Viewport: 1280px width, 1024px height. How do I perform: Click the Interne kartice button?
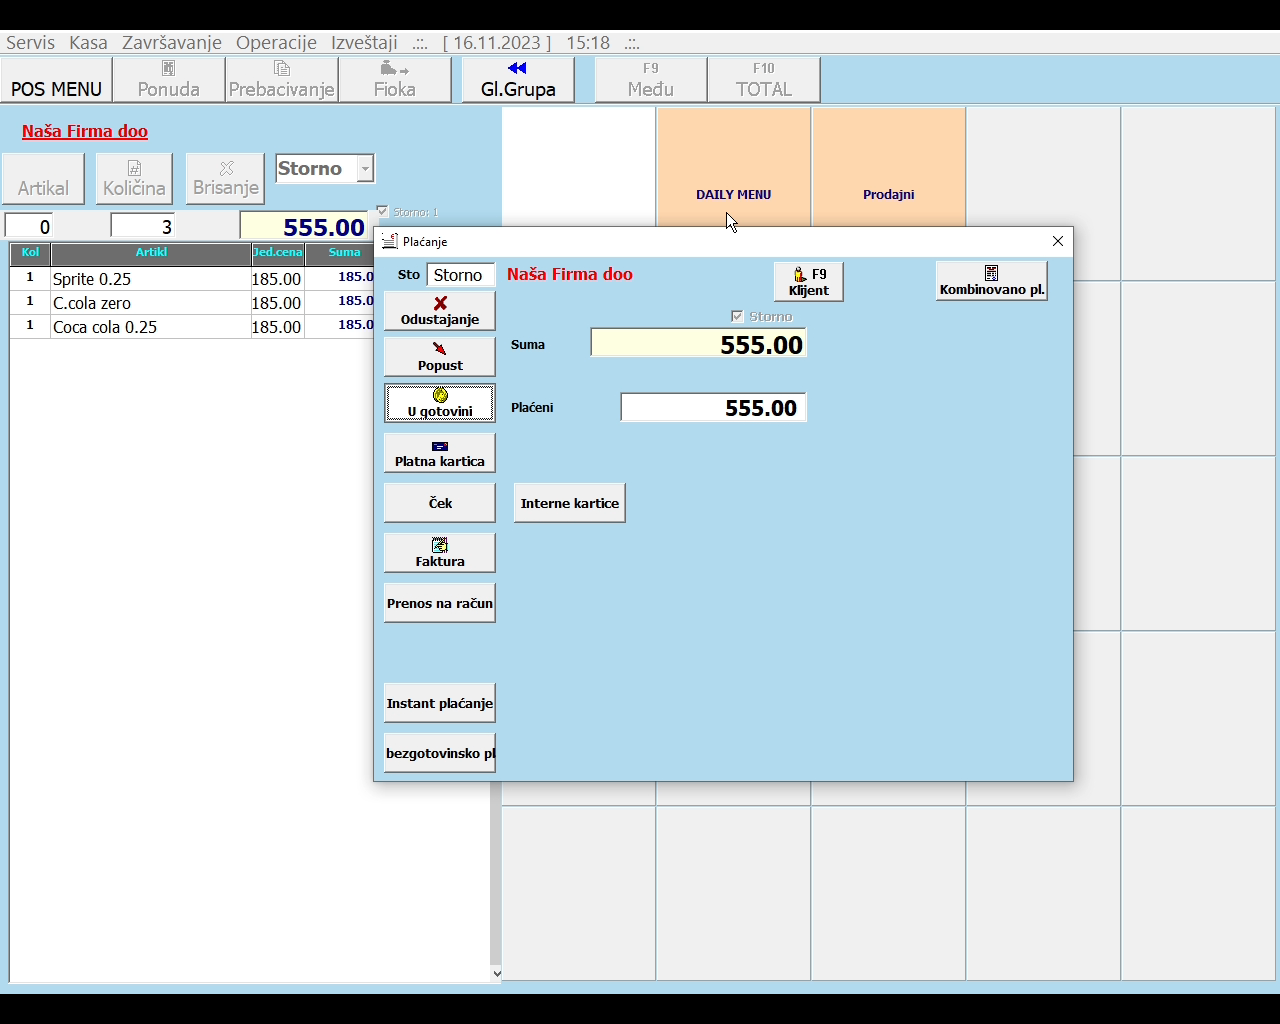pyautogui.click(x=570, y=503)
